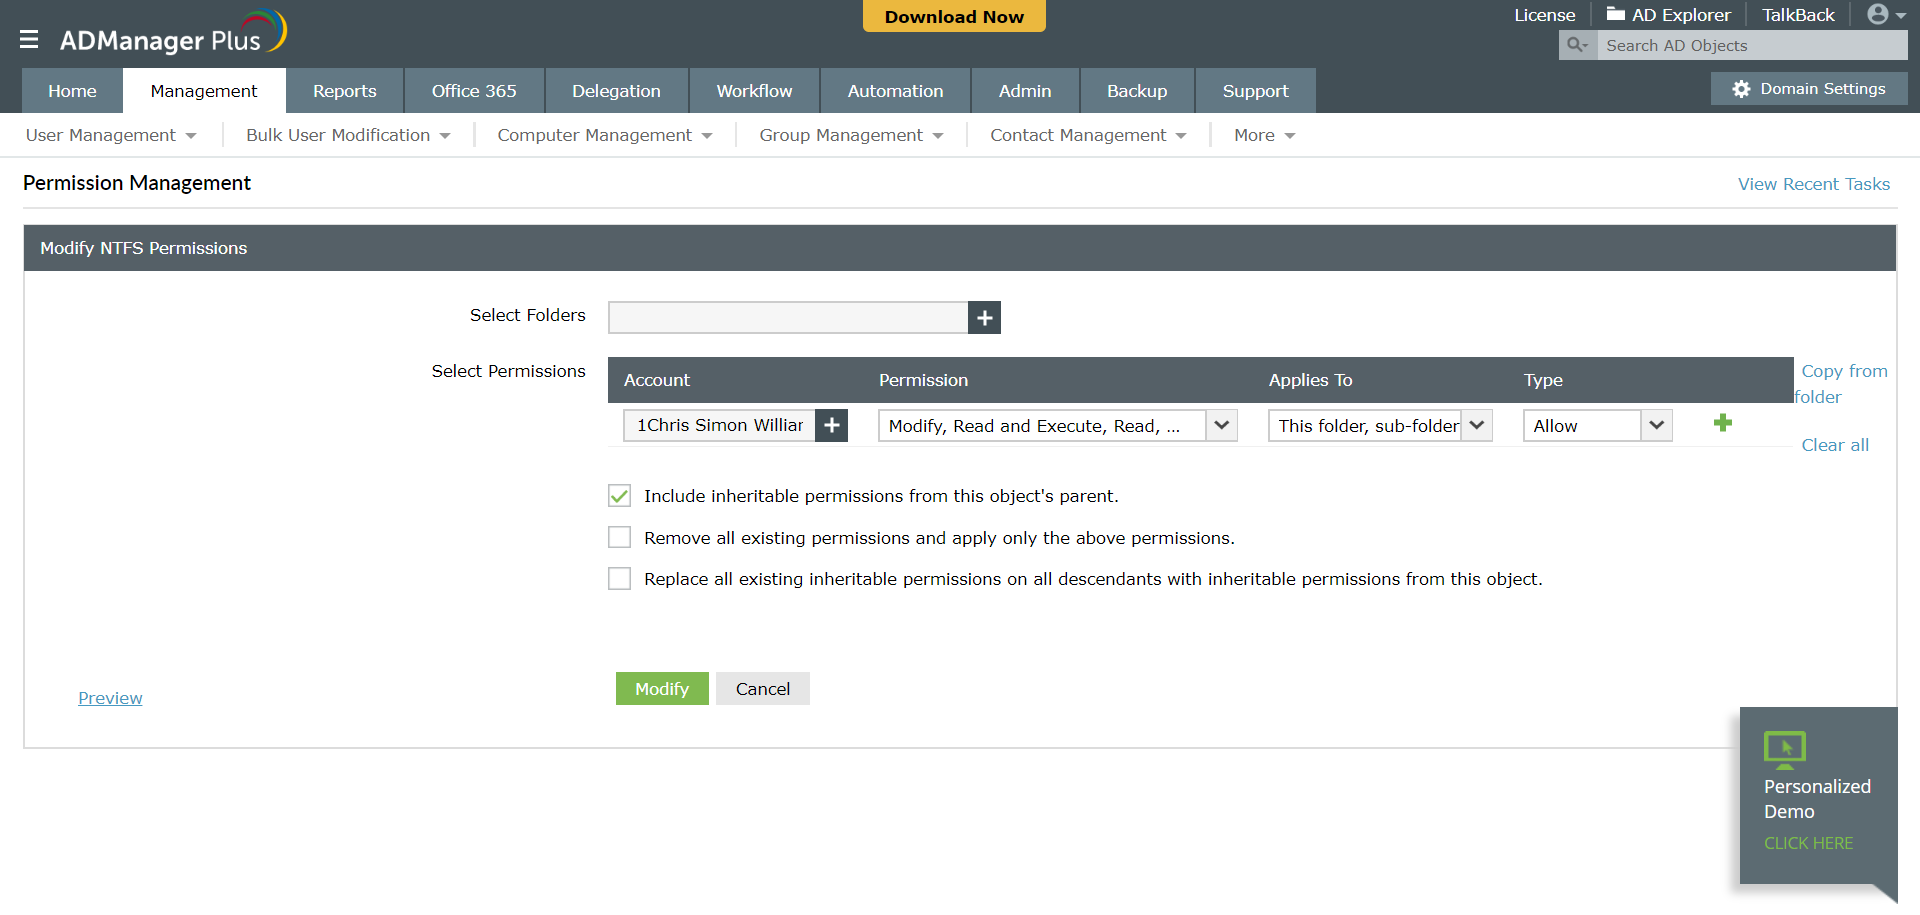1920x915 pixels.
Task: Click the Clear all link
Action: pyautogui.click(x=1835, y=445)
